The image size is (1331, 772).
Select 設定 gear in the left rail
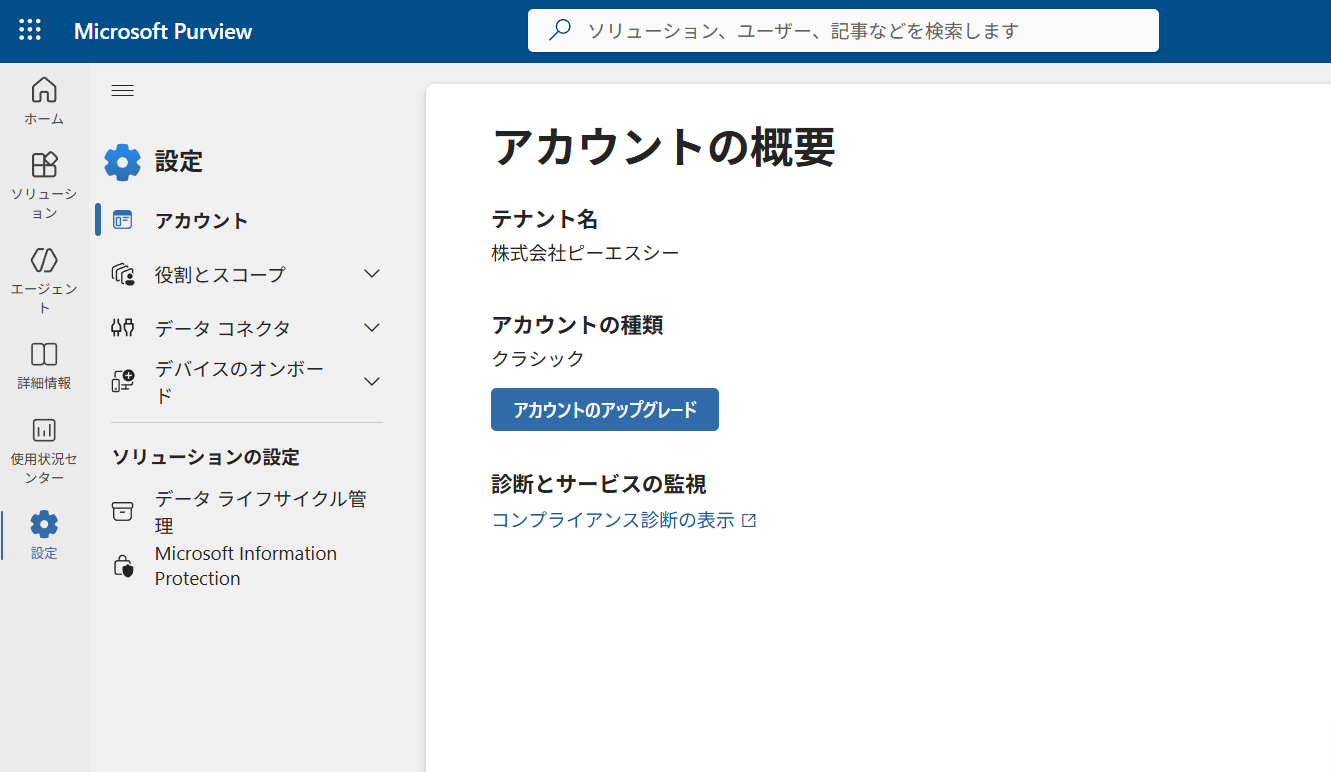[44, 535]
